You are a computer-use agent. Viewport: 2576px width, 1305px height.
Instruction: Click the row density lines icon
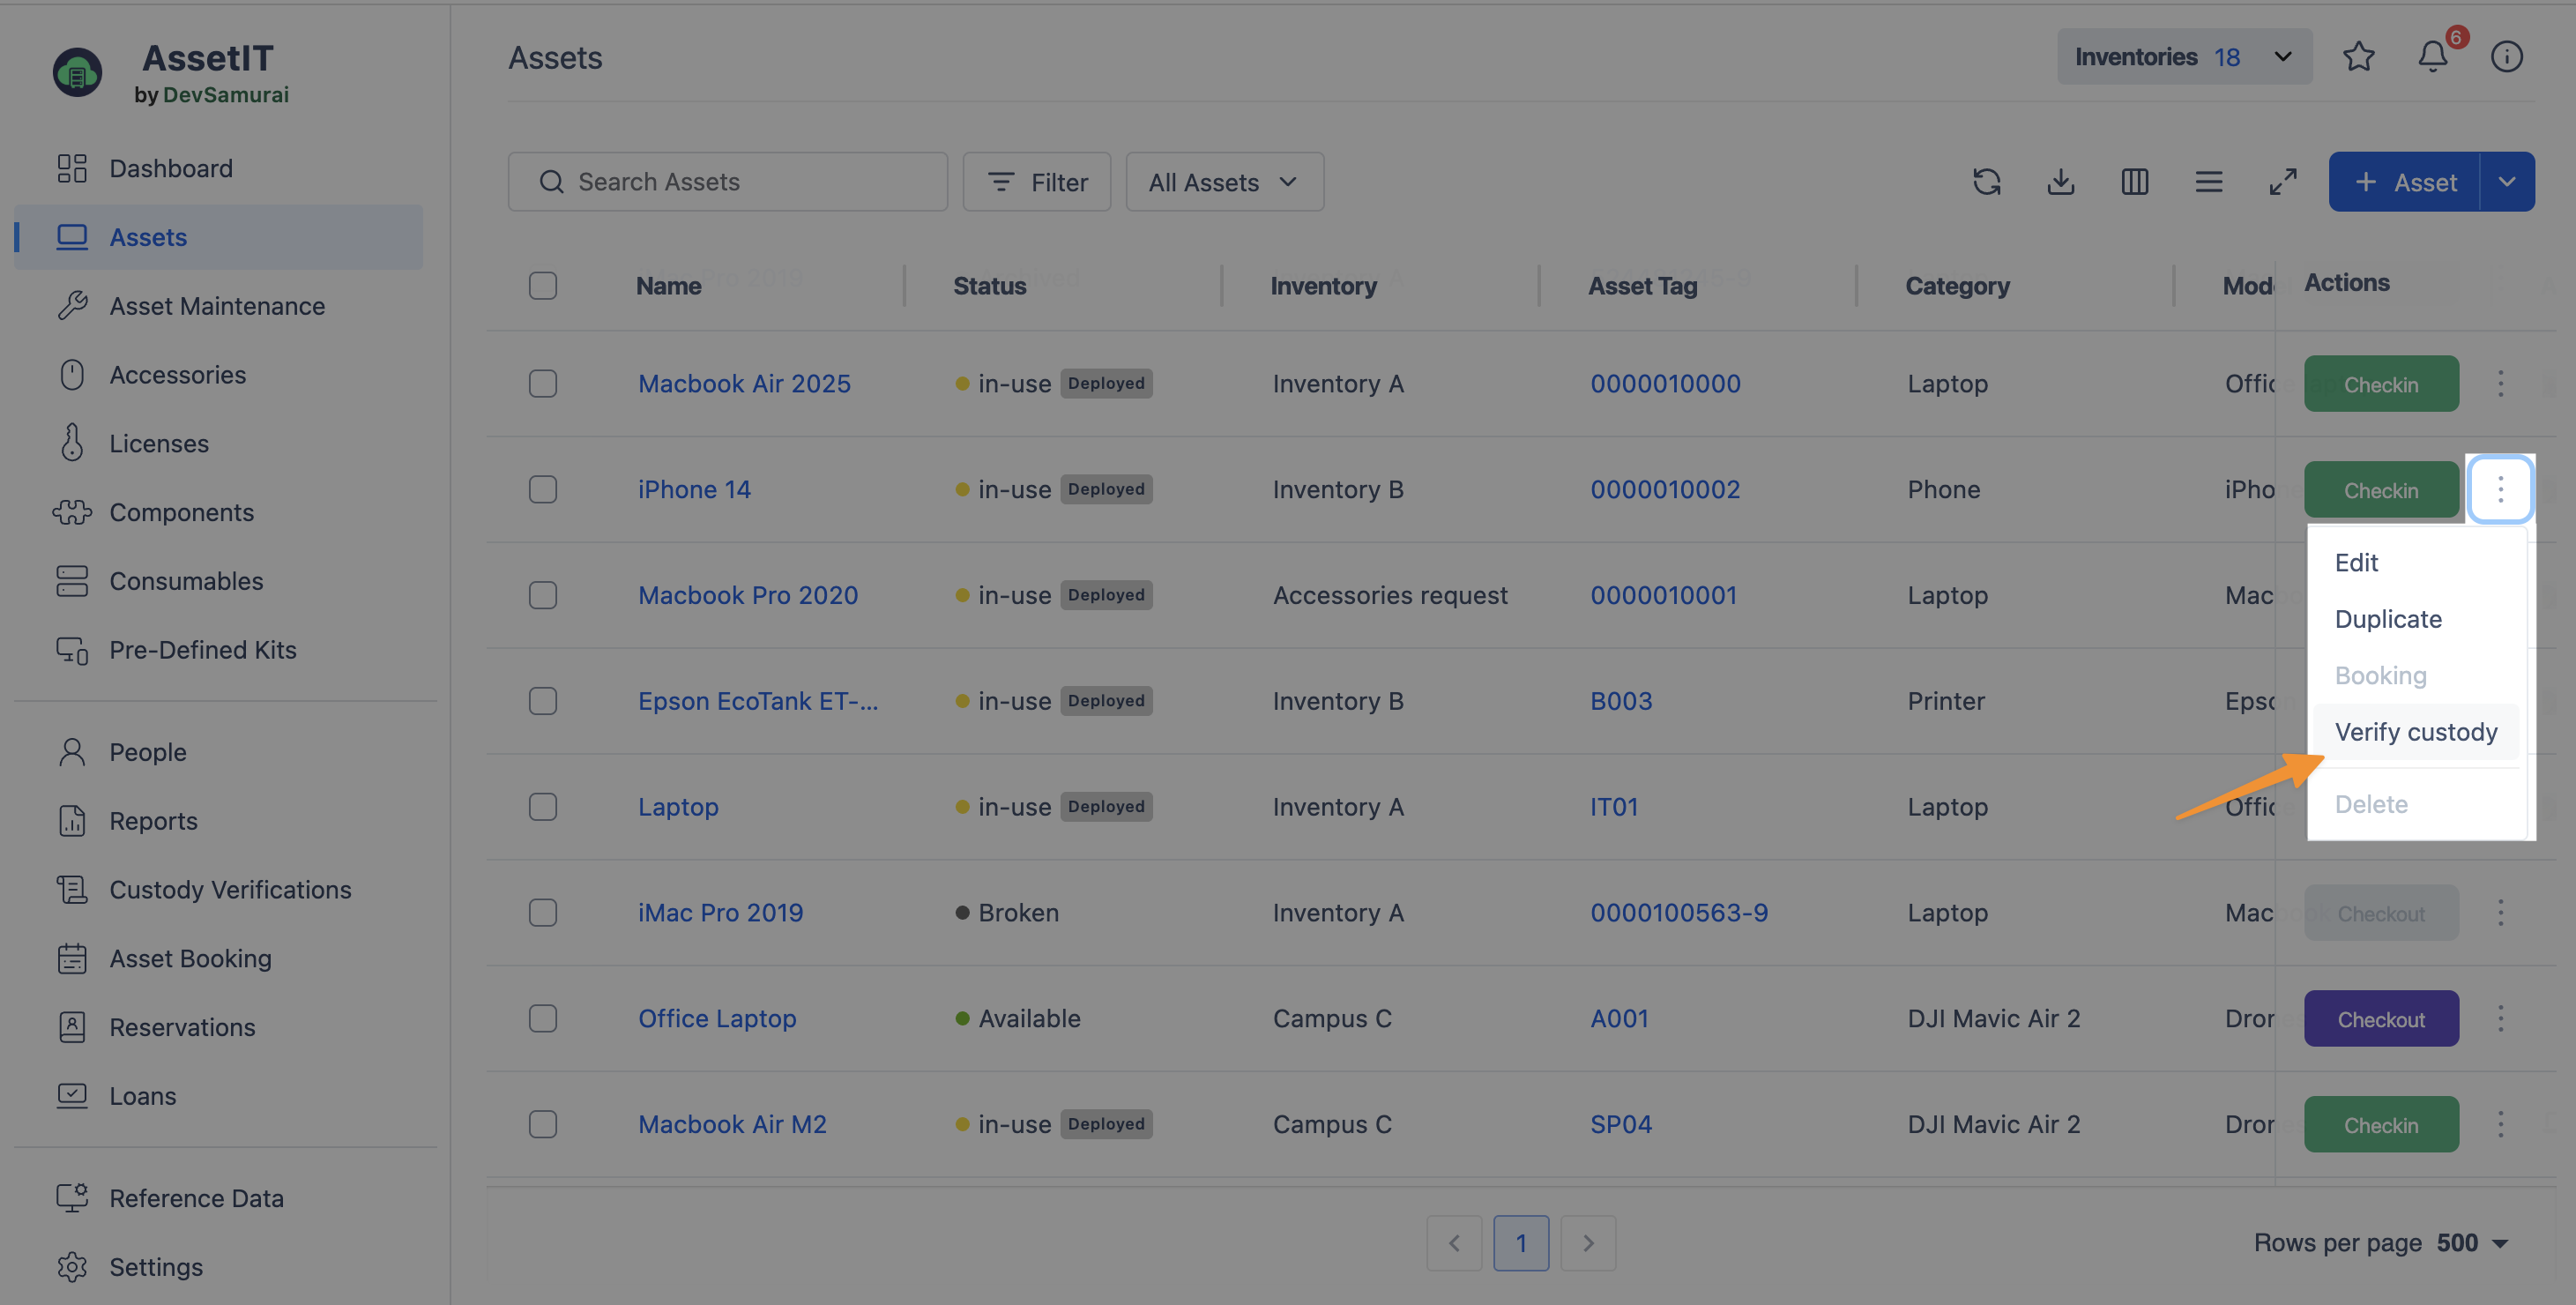coord(2208,182)
